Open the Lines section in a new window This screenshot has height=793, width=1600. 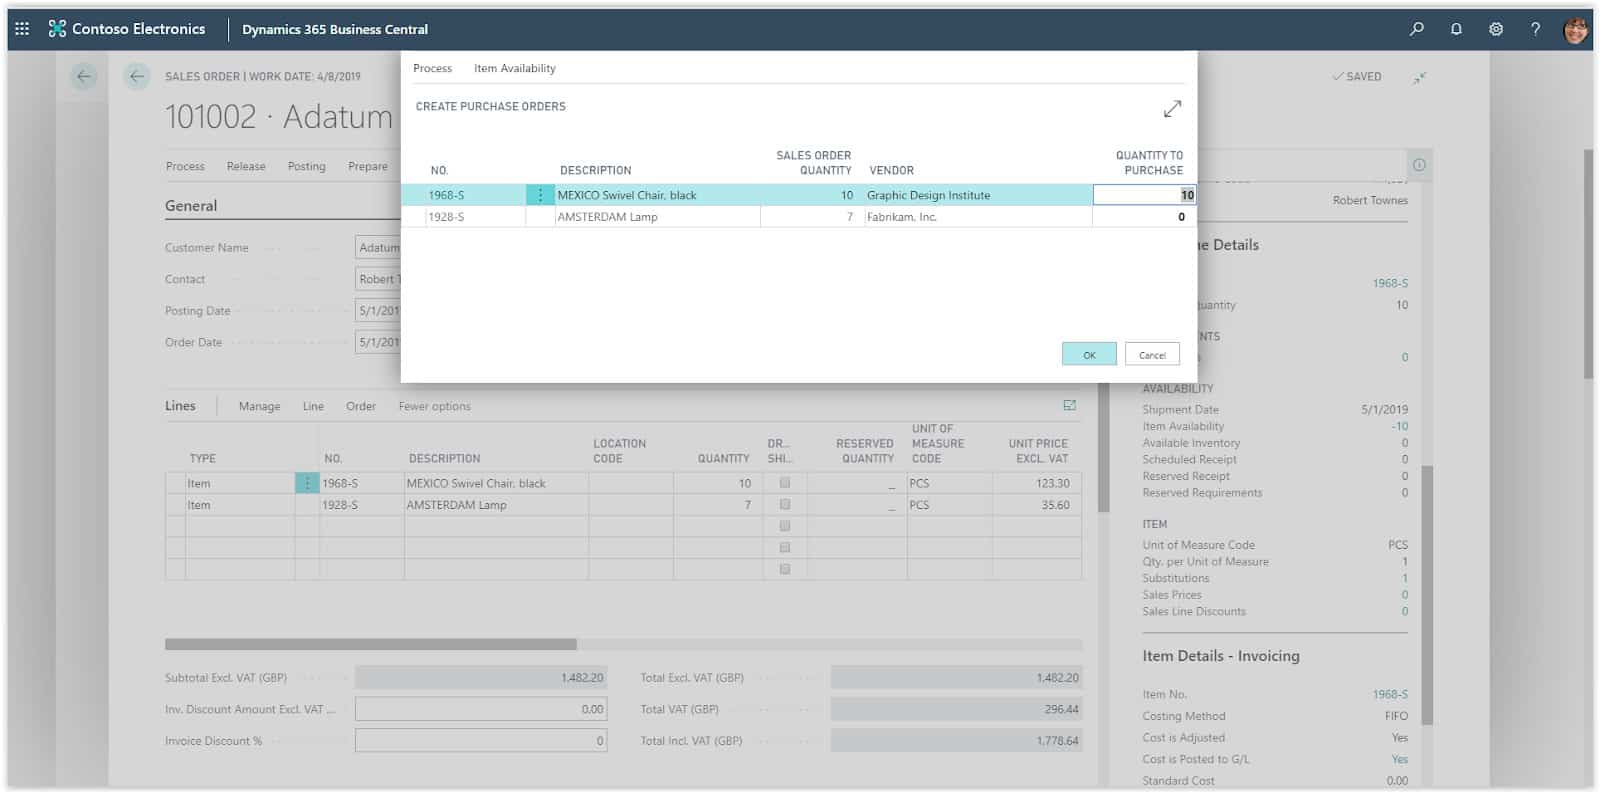click(1069, 405)
